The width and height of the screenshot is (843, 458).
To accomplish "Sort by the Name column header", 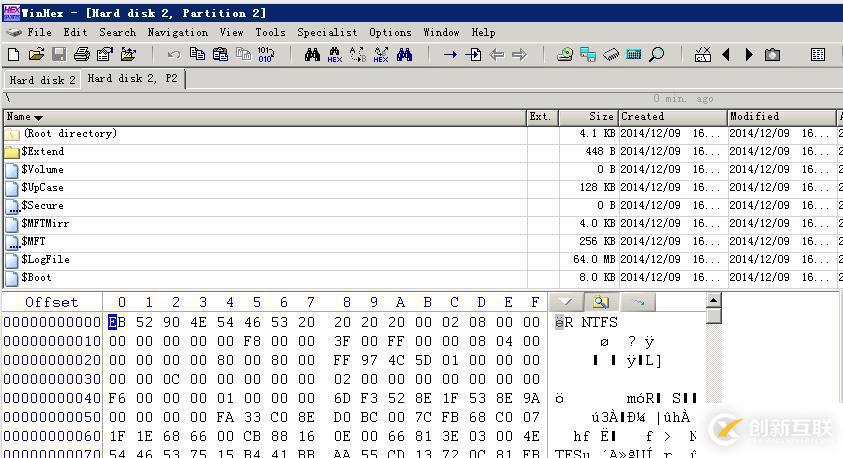I will (x=265, y=117).
